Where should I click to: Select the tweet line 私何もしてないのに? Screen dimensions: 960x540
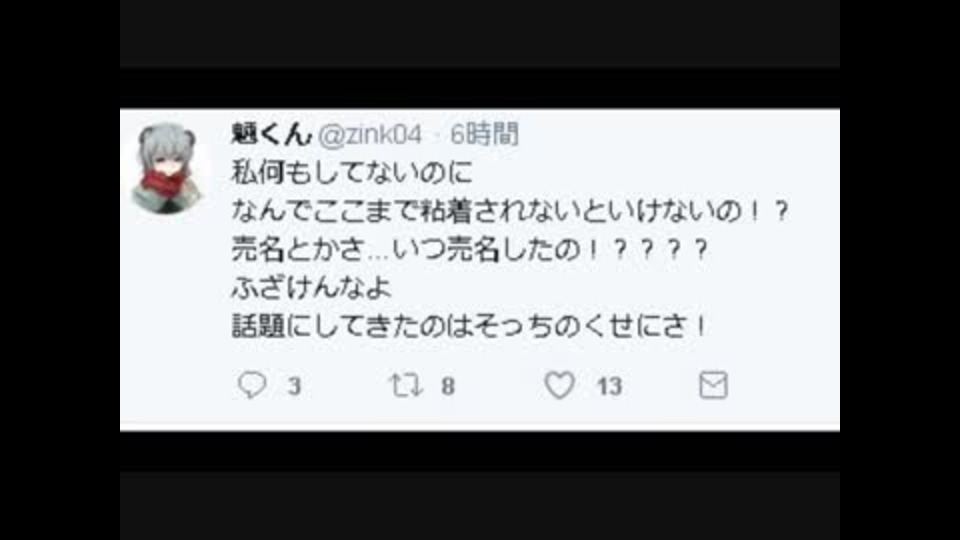click(x=353, y=173)
